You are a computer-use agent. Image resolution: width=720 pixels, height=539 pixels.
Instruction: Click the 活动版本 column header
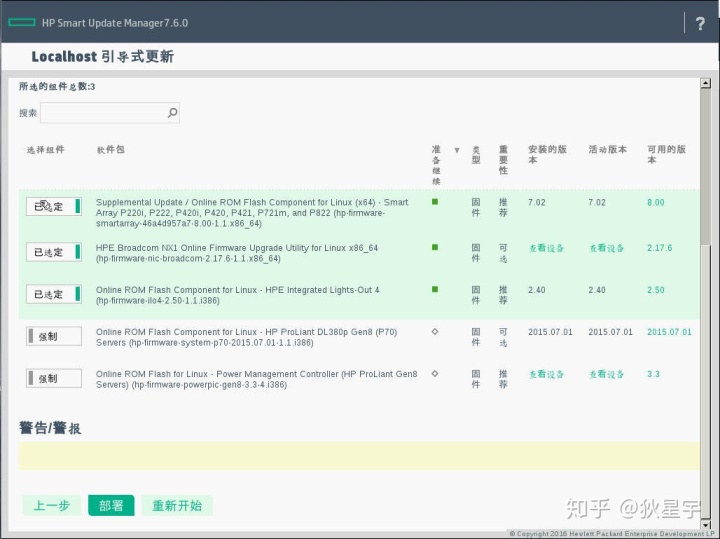tap(608, 149)
